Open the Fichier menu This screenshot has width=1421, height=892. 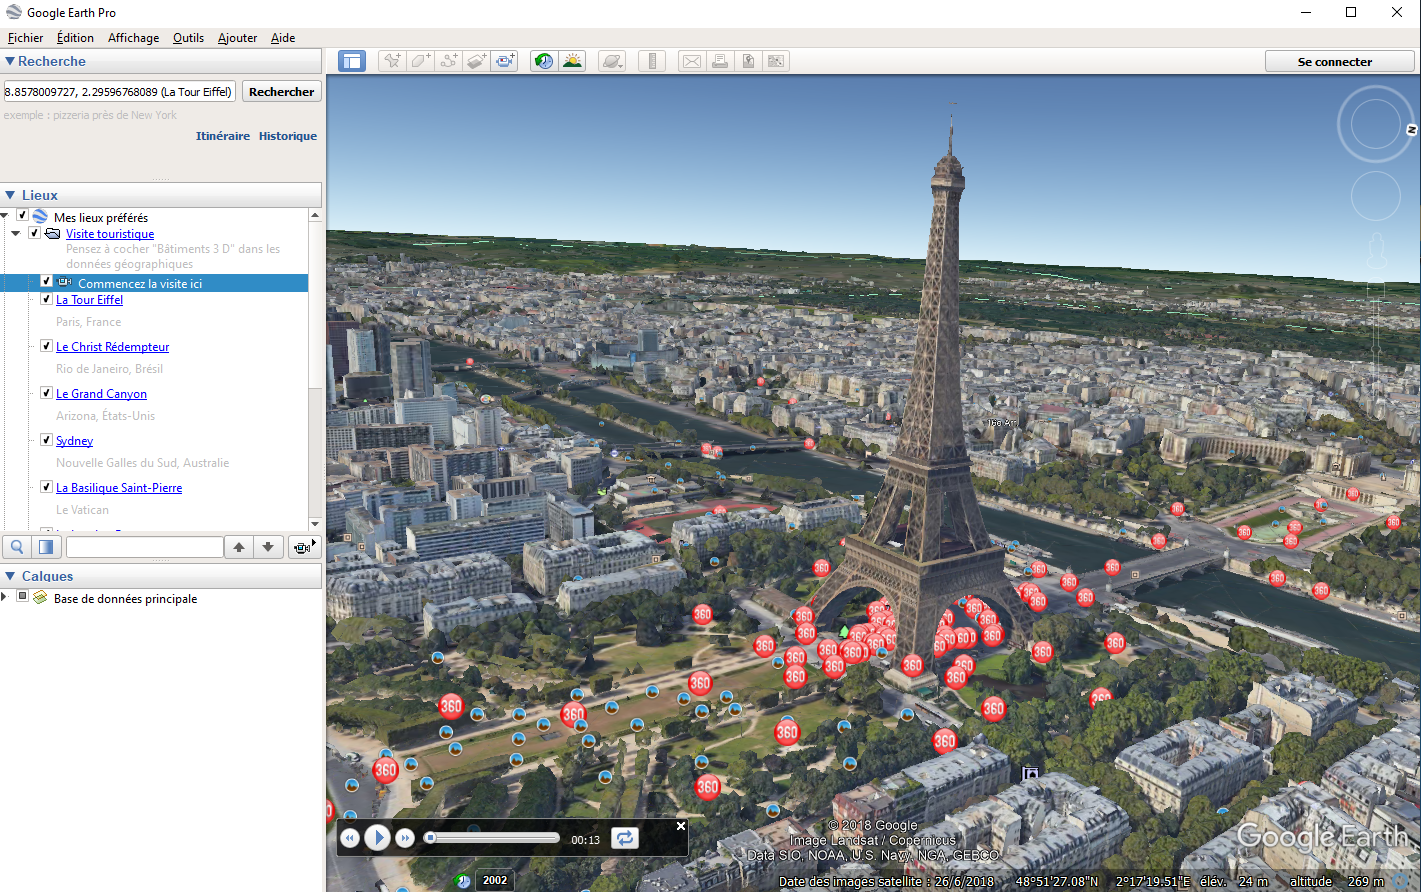pyautogui.click(x=25, y=38)
